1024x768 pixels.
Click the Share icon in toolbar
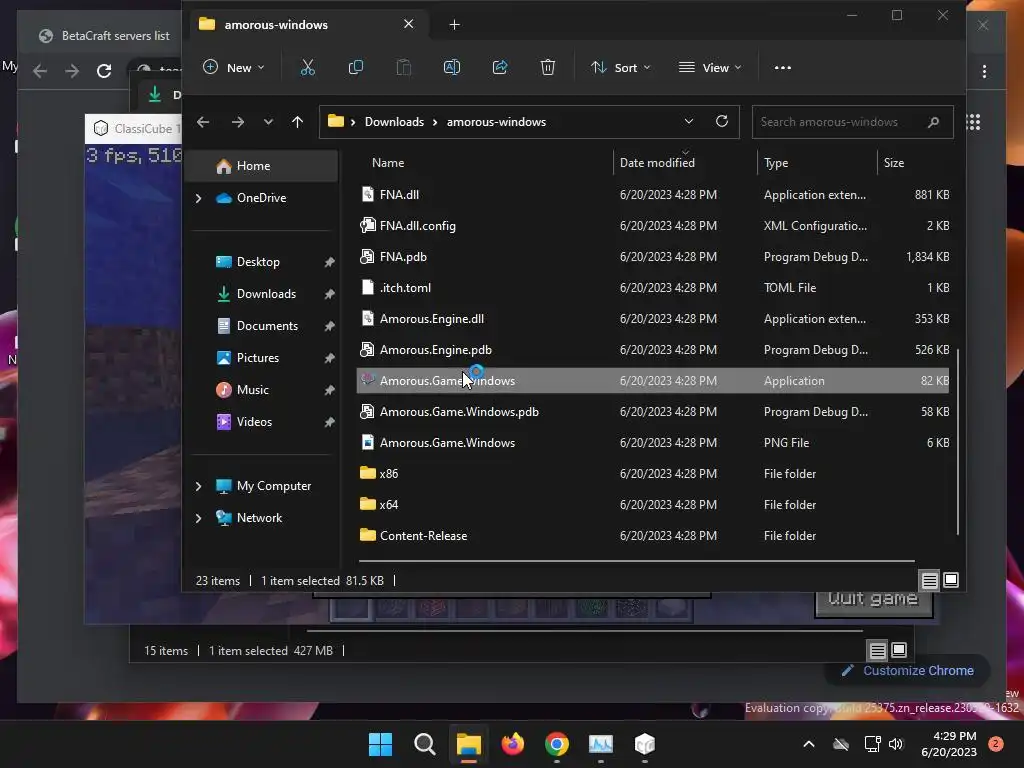pyautogui.click(x=500, y=67)
